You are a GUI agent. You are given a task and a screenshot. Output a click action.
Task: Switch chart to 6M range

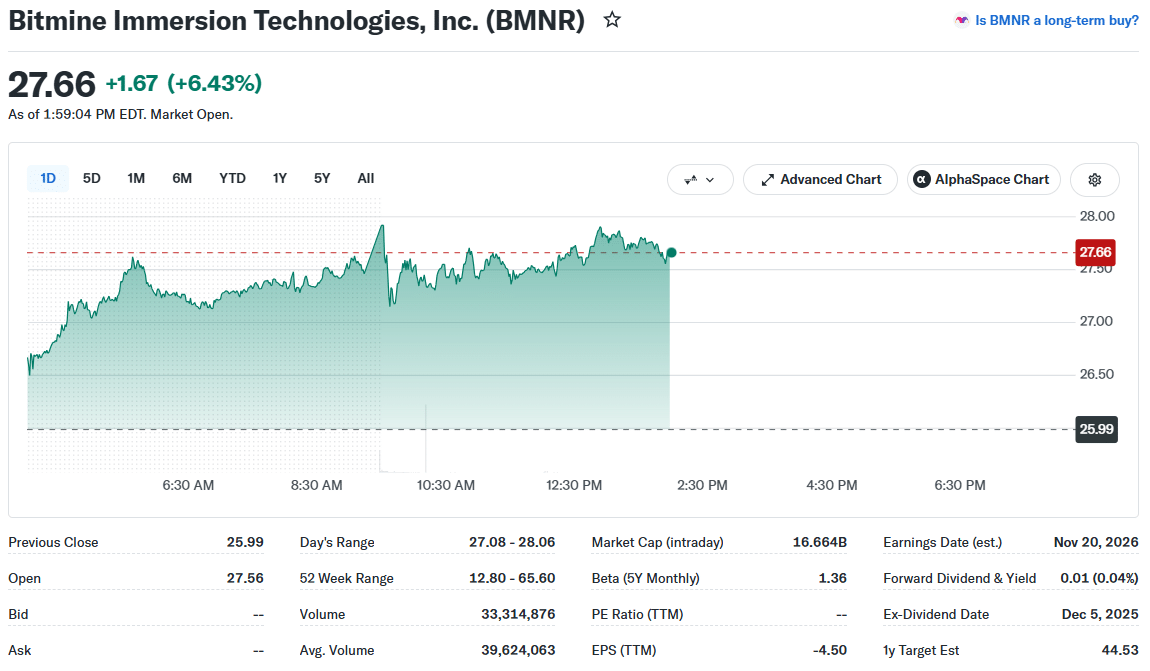point(182,178)
